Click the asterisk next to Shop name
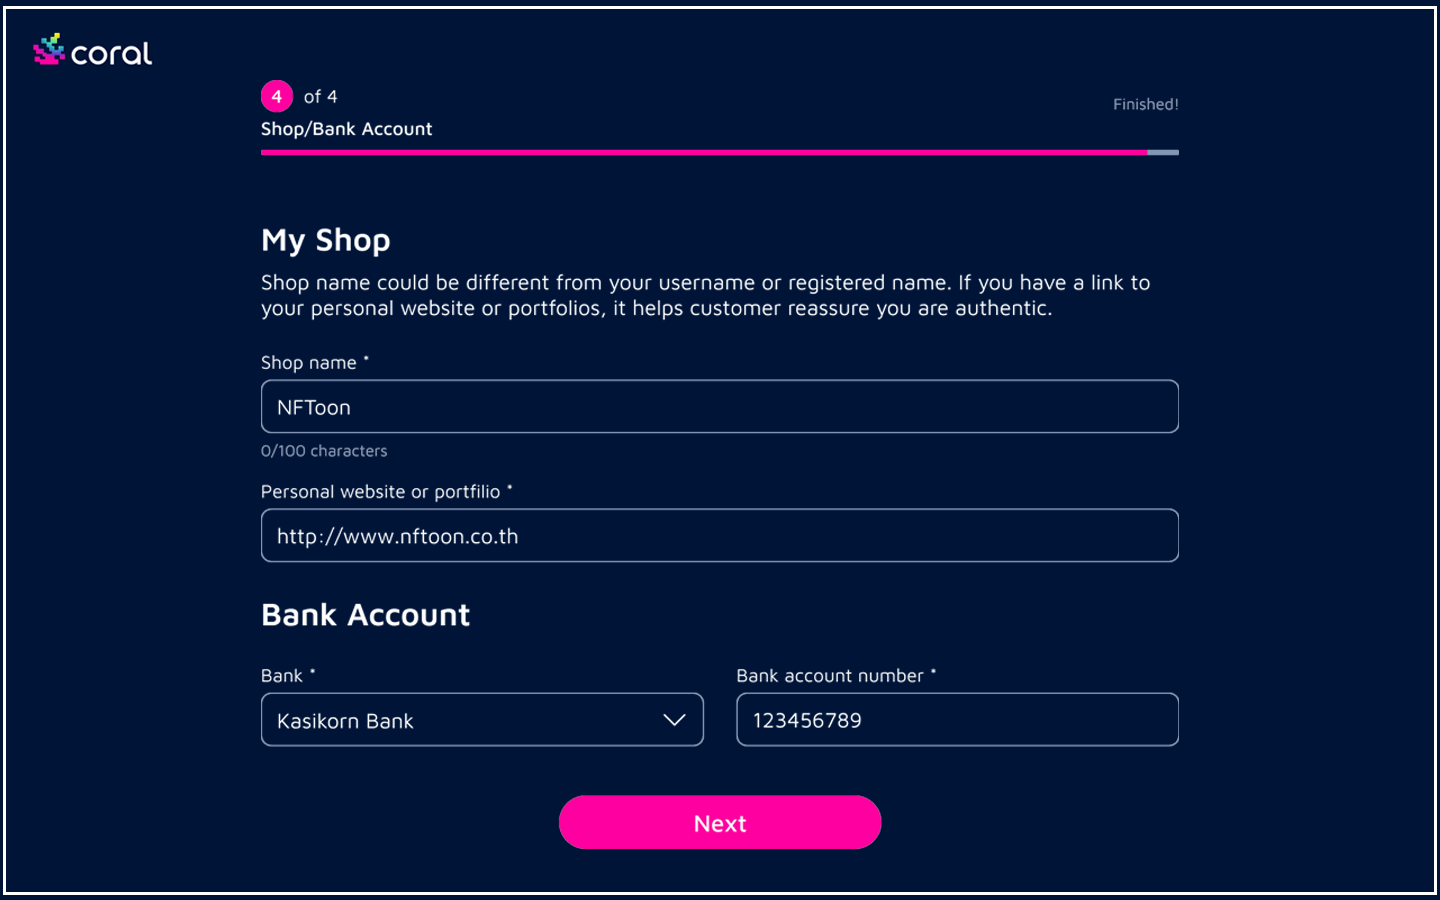The width and height of the screenshot is (1440, 900). click(367, 357)
